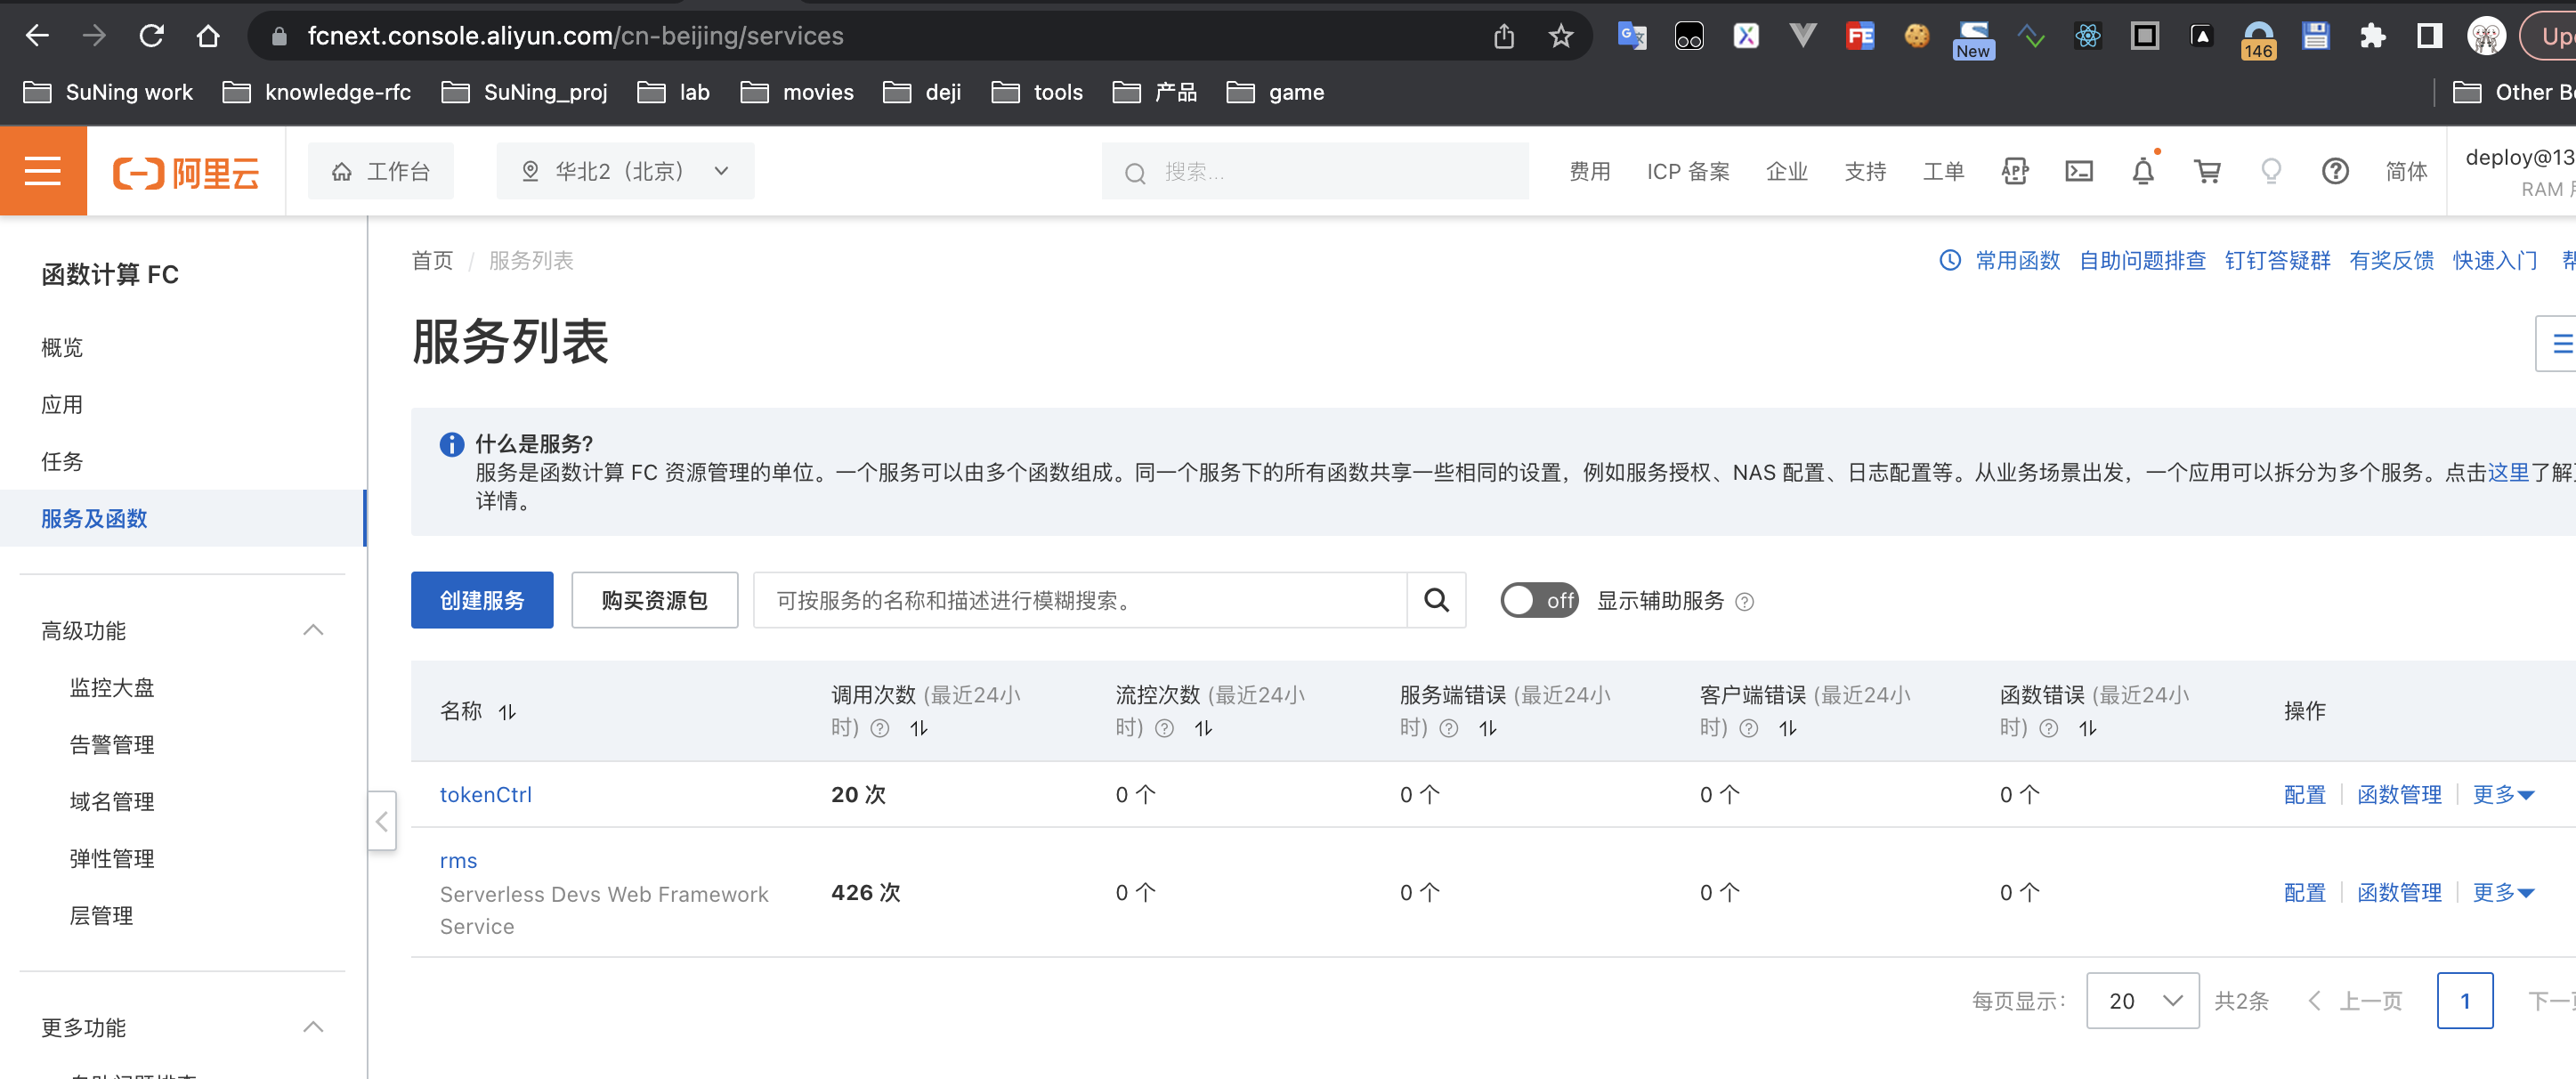Viewport: 2576px width, 1079px height.
Task: Open the rms service
Action: [458, 861]
